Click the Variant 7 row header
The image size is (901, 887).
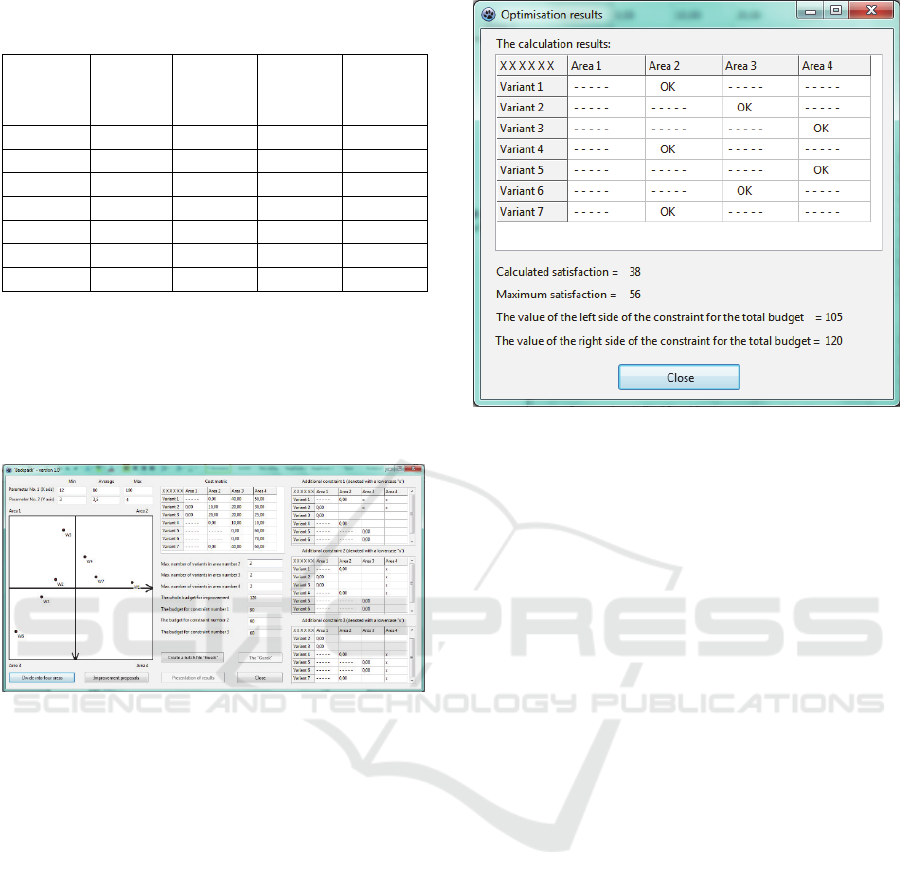tap(532, 212)
